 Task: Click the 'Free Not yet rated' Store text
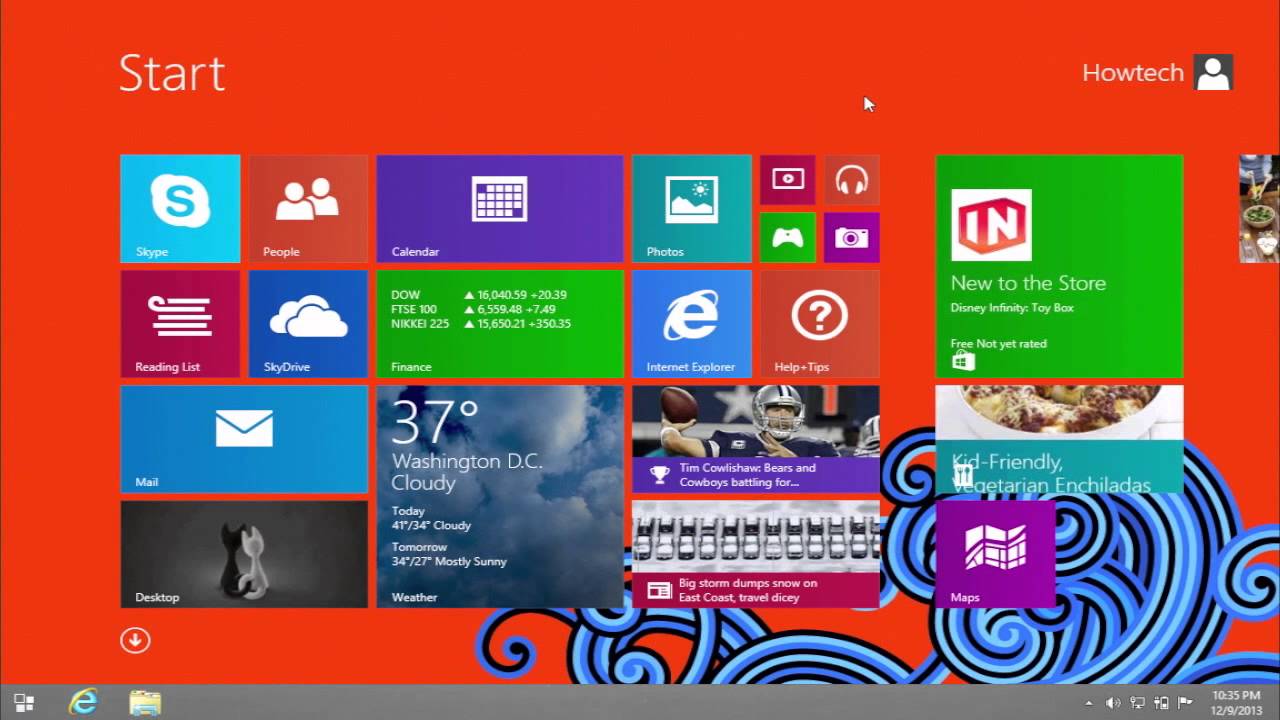998,343
